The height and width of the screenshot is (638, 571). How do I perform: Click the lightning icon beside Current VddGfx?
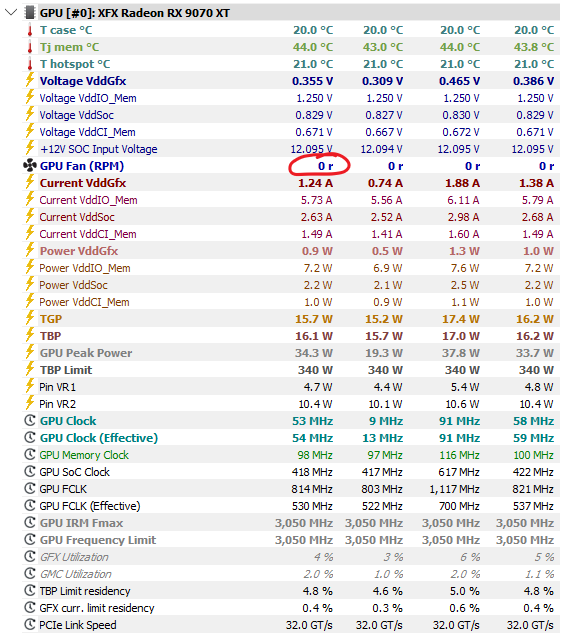[x=30, y=182]
